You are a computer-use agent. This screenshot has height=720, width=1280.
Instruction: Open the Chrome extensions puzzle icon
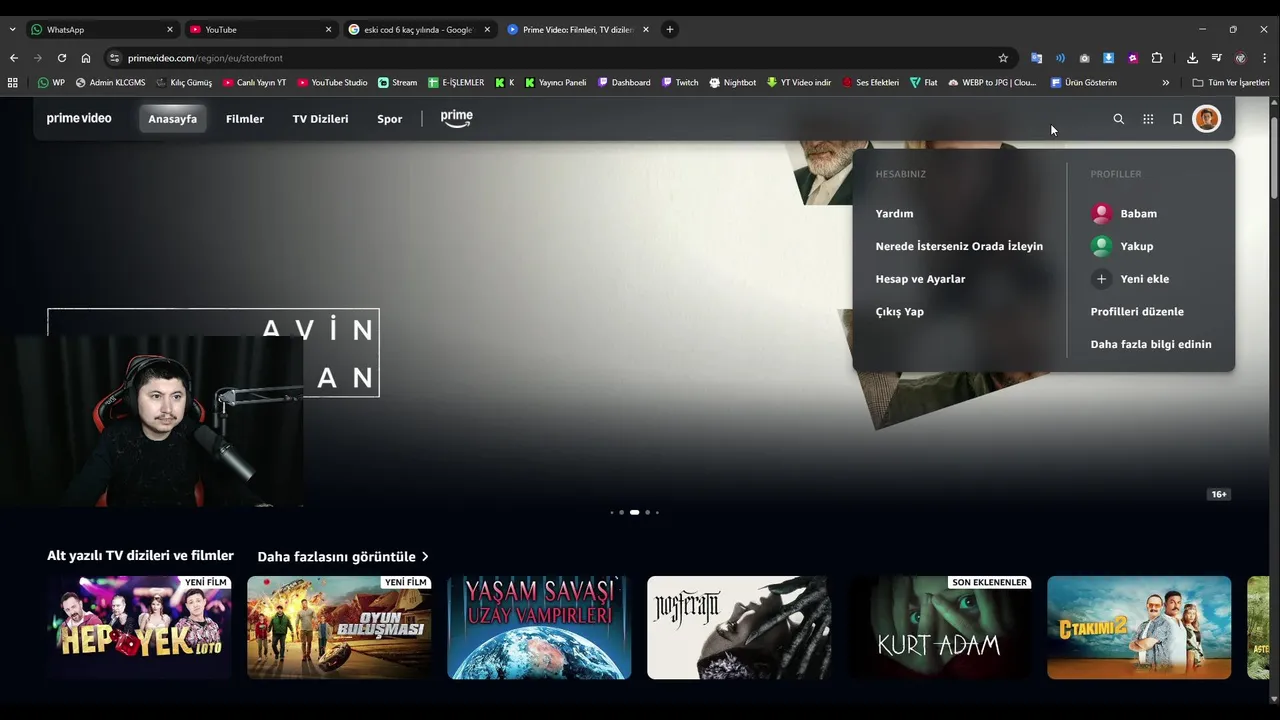(x=1157, y=58)
